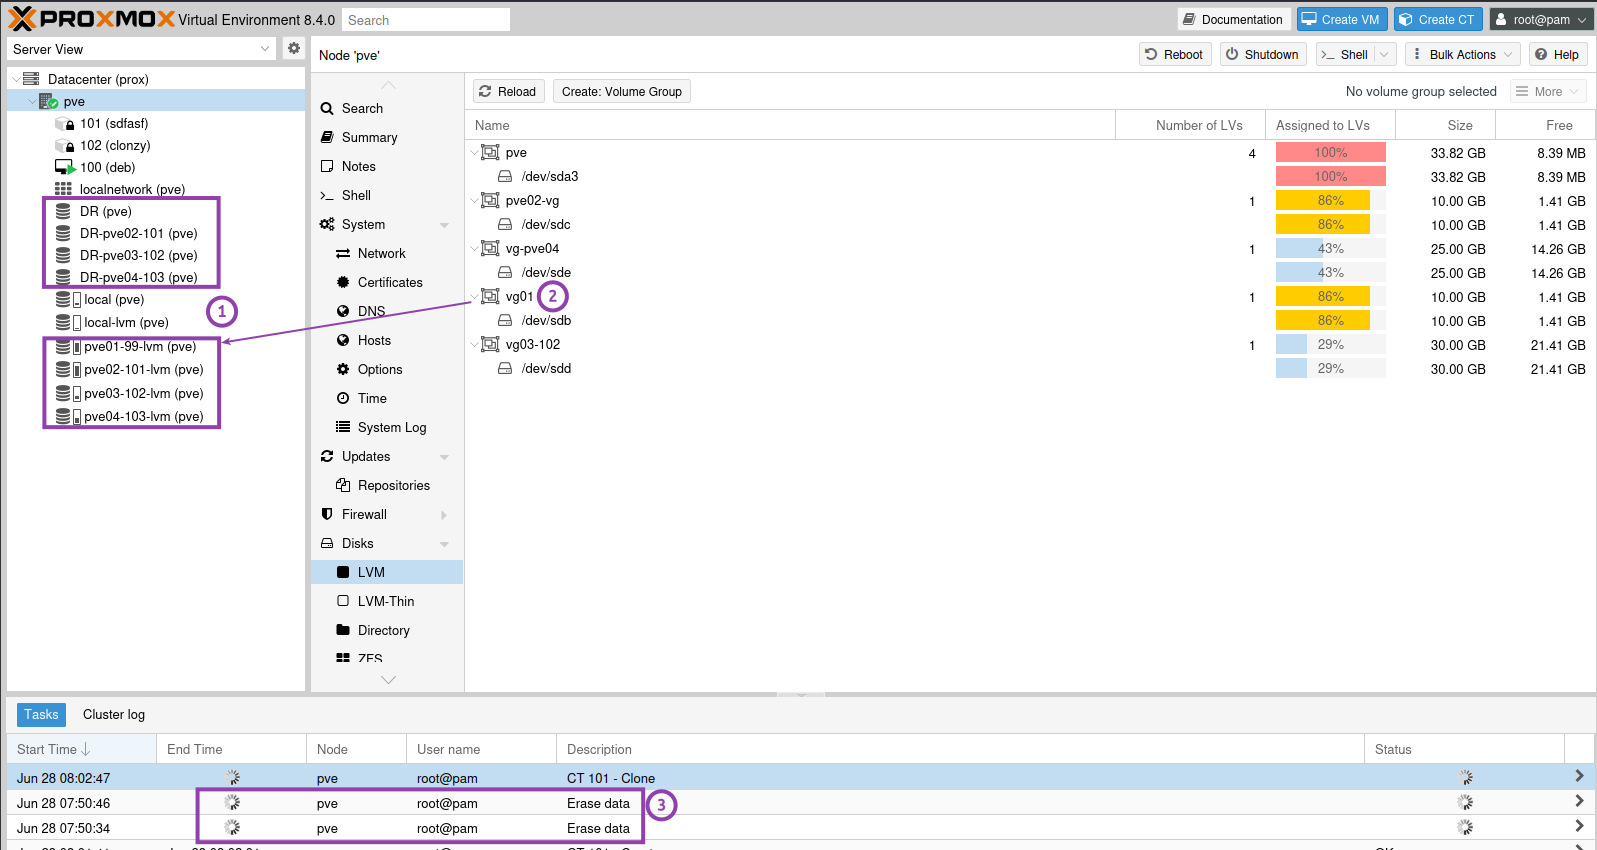Open Documentation
This screenshot has height=850, width=1597.
[1233, 19]
